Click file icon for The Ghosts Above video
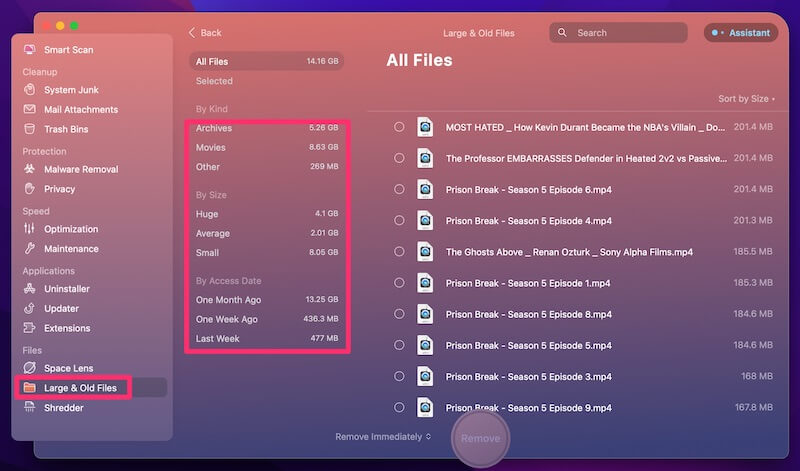The image size is (800, 471). pos(425,252)
